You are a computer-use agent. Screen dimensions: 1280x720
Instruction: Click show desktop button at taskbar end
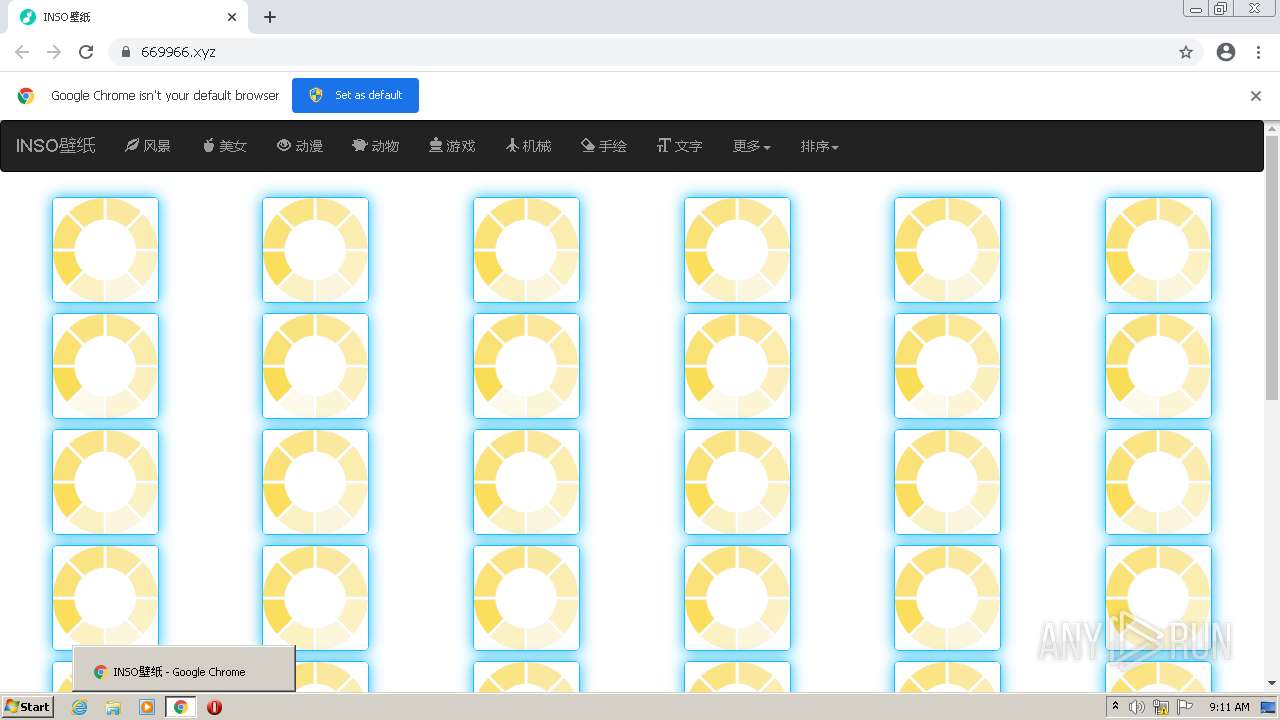click(1268, 707)
